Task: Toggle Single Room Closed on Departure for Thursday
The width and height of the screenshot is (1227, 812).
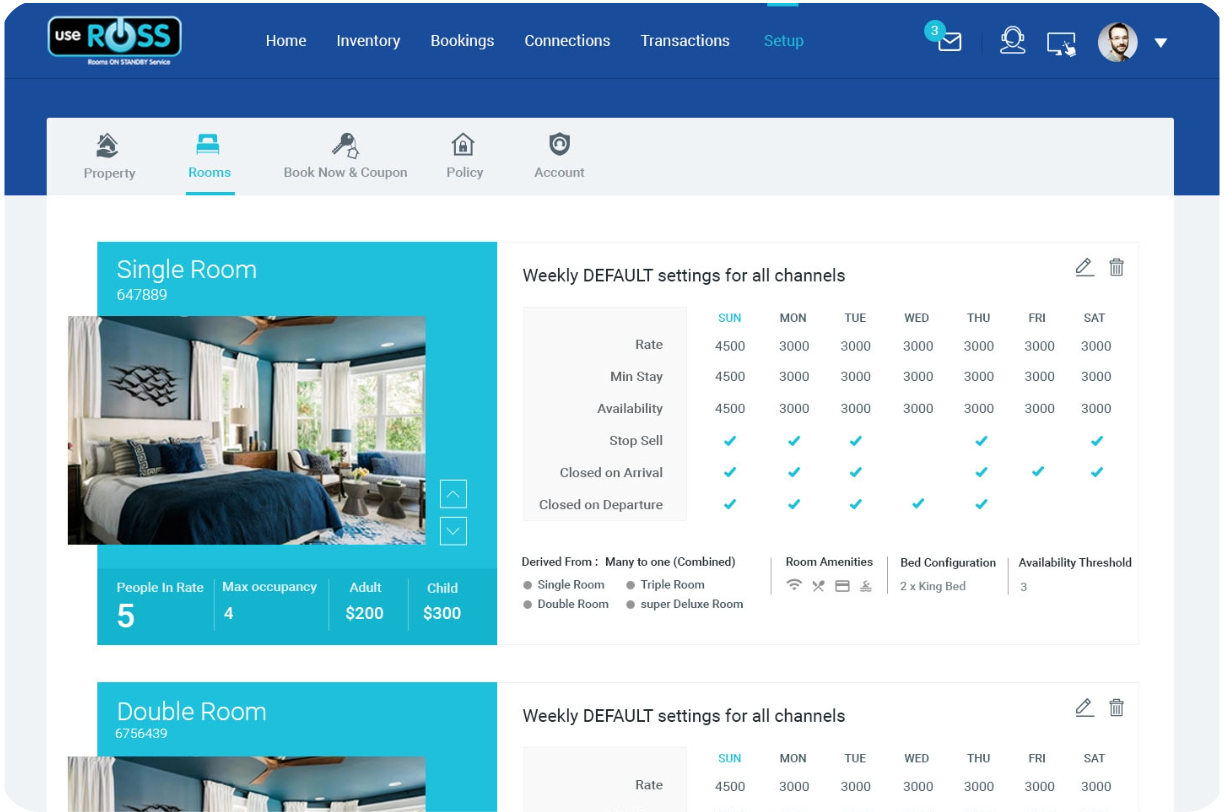Action: 981,504
